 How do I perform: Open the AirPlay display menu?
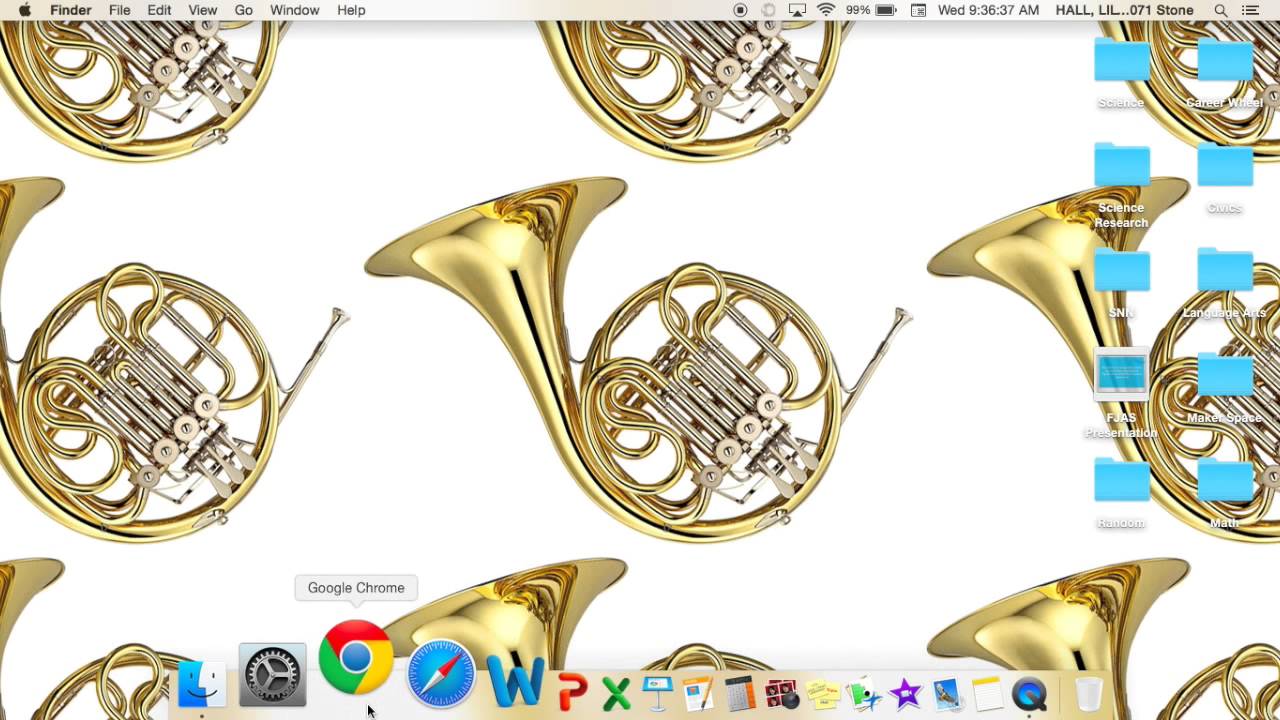point(797,10)
